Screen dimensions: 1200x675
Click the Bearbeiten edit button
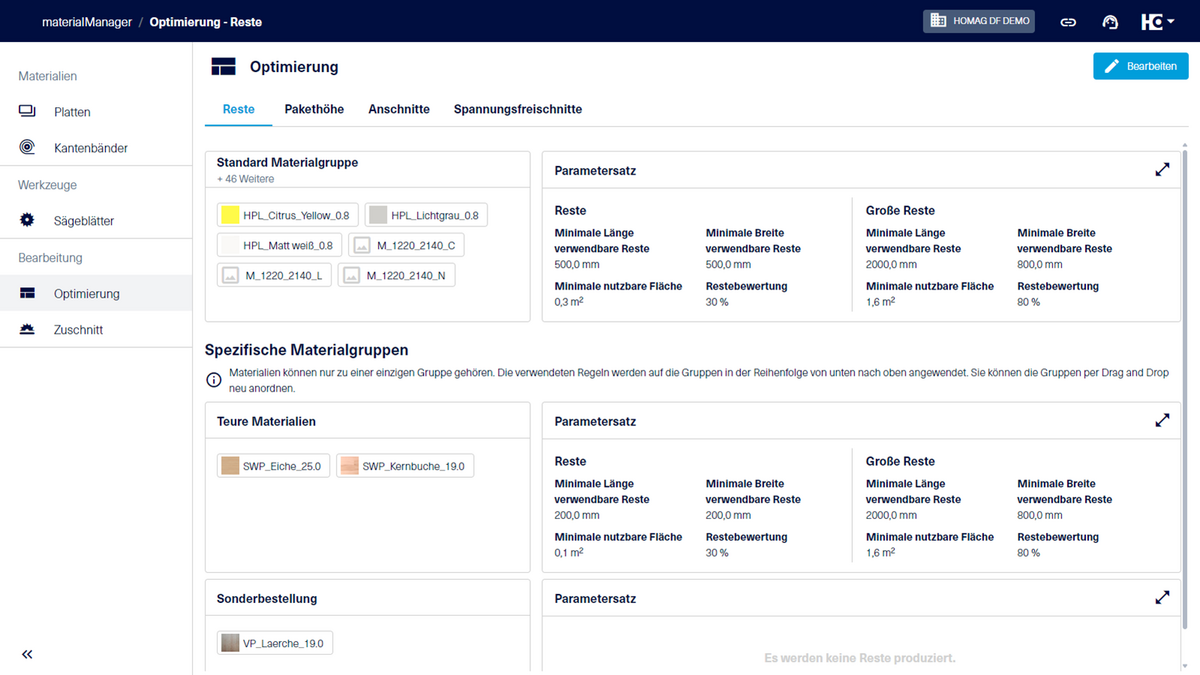pyautogui.click(x=1140, y=67)
